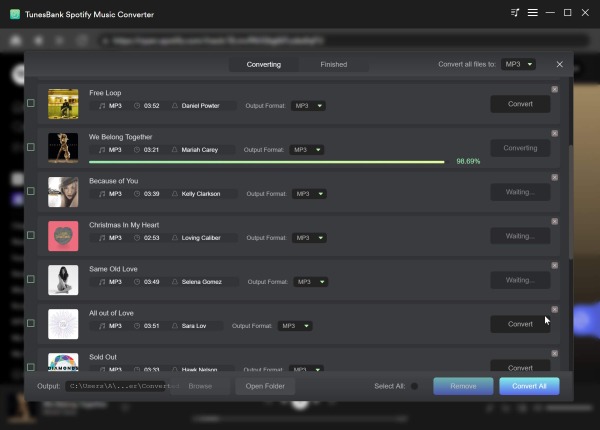Viewport: 600px width, 430px height.
Task: Tick the checkbox for We Belong Together
Action: point(31,147)
